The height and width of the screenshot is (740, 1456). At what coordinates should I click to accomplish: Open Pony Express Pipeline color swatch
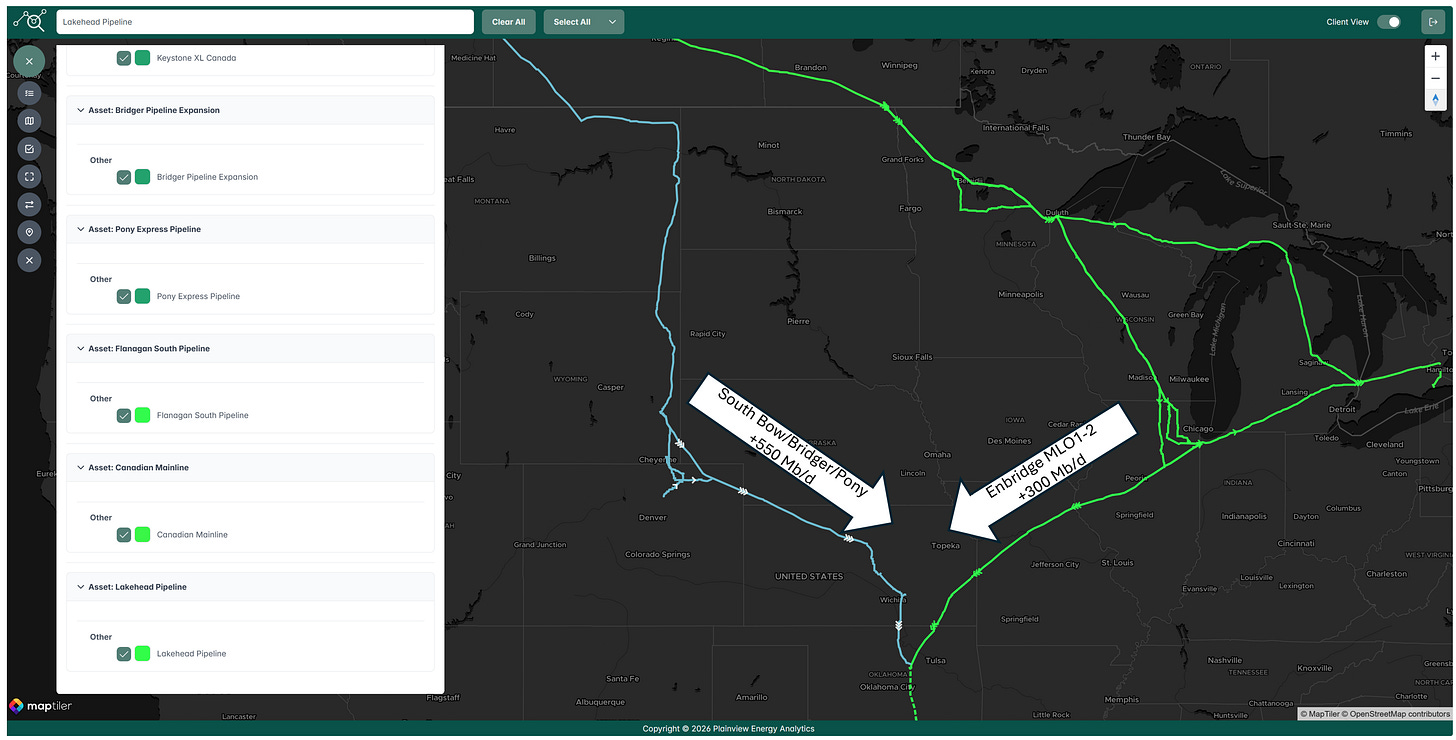tap(143, 296)
